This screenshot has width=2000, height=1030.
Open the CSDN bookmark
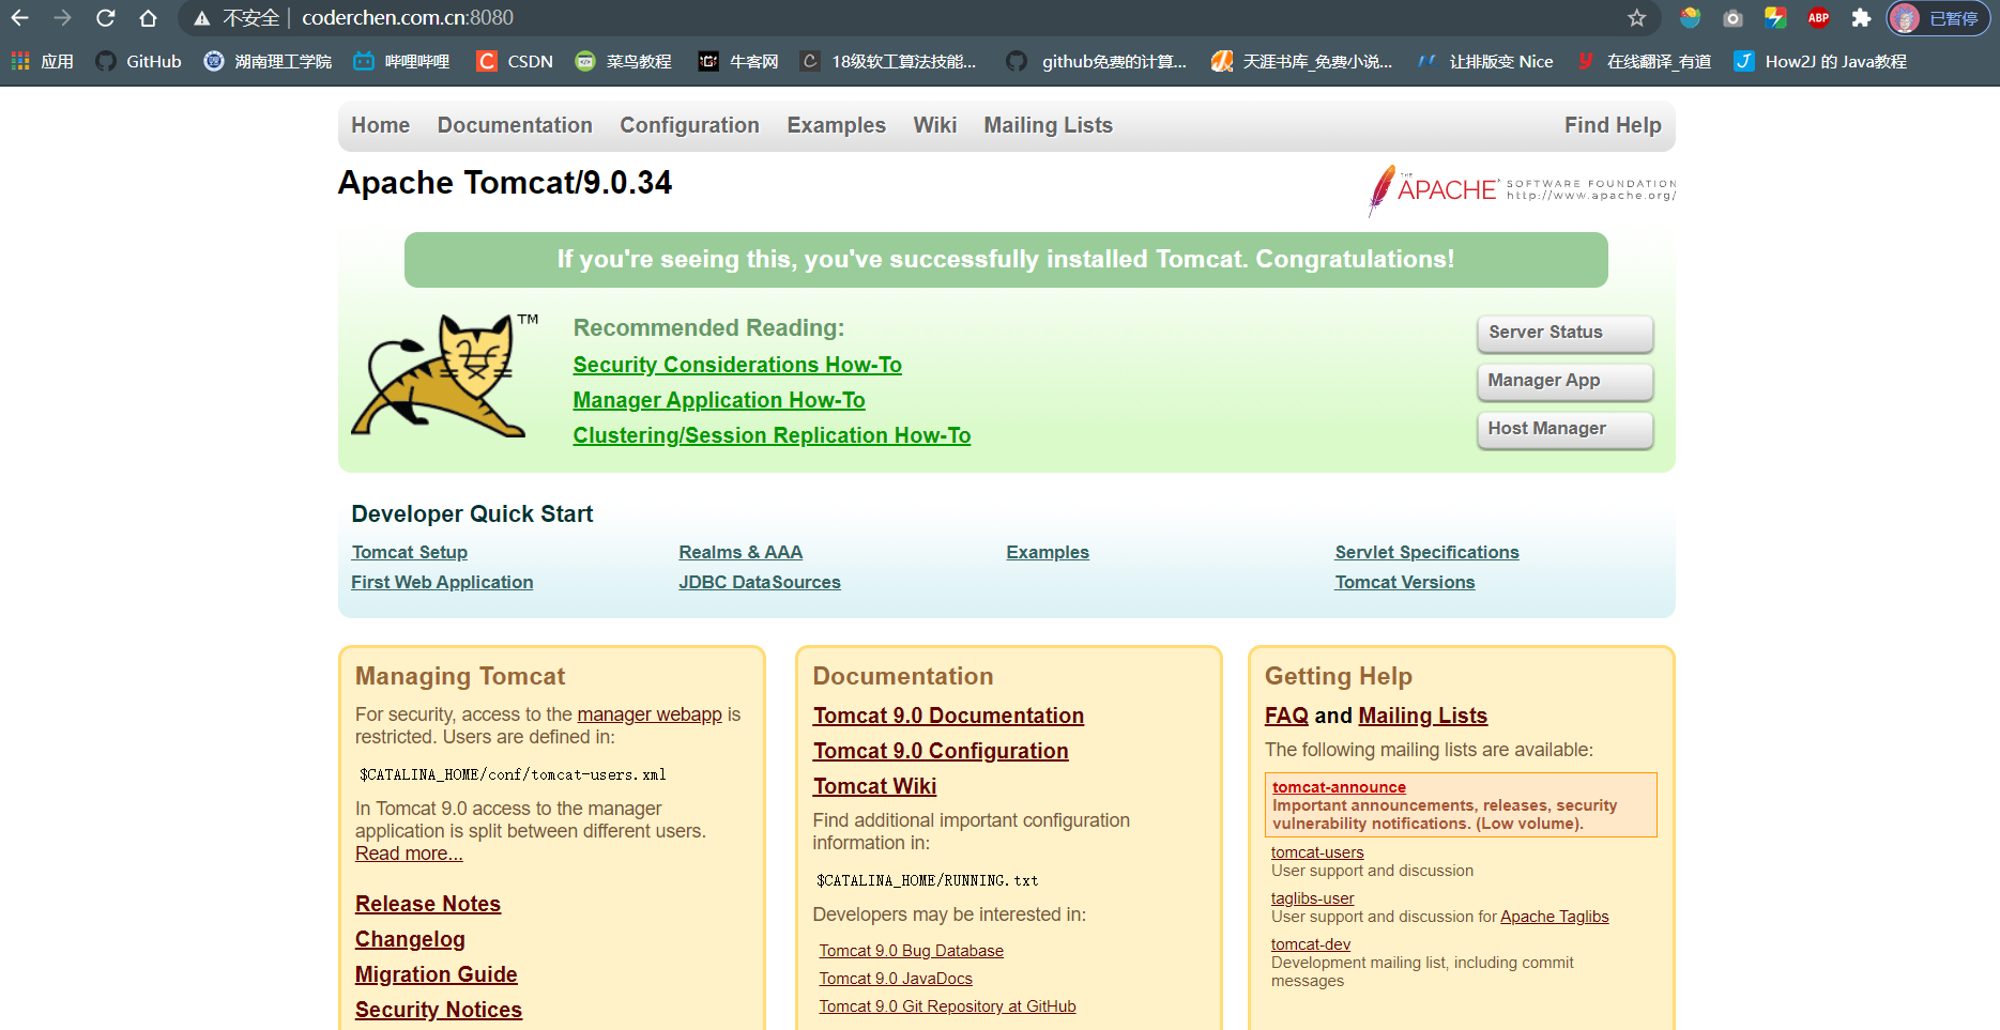[514, 61]
